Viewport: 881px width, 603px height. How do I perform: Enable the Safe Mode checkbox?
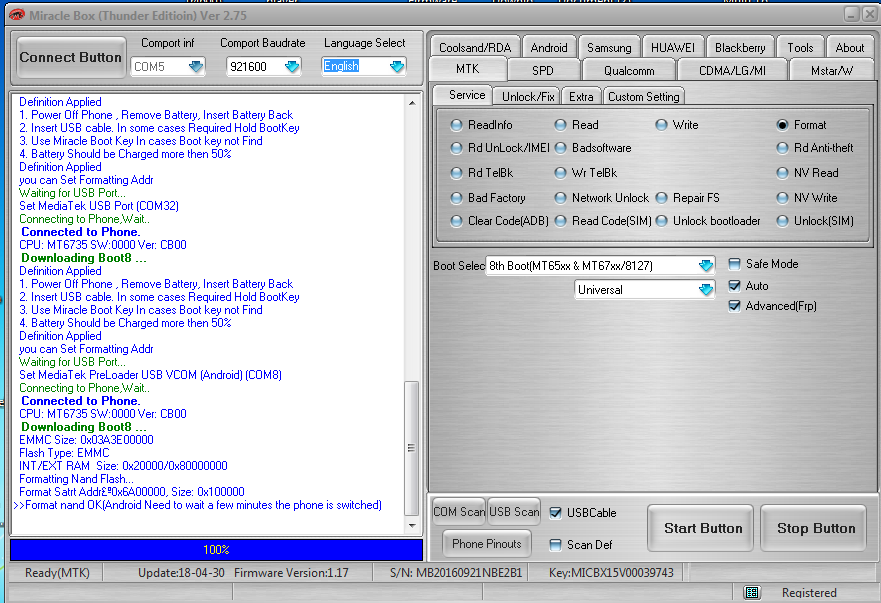pos(734,264)
